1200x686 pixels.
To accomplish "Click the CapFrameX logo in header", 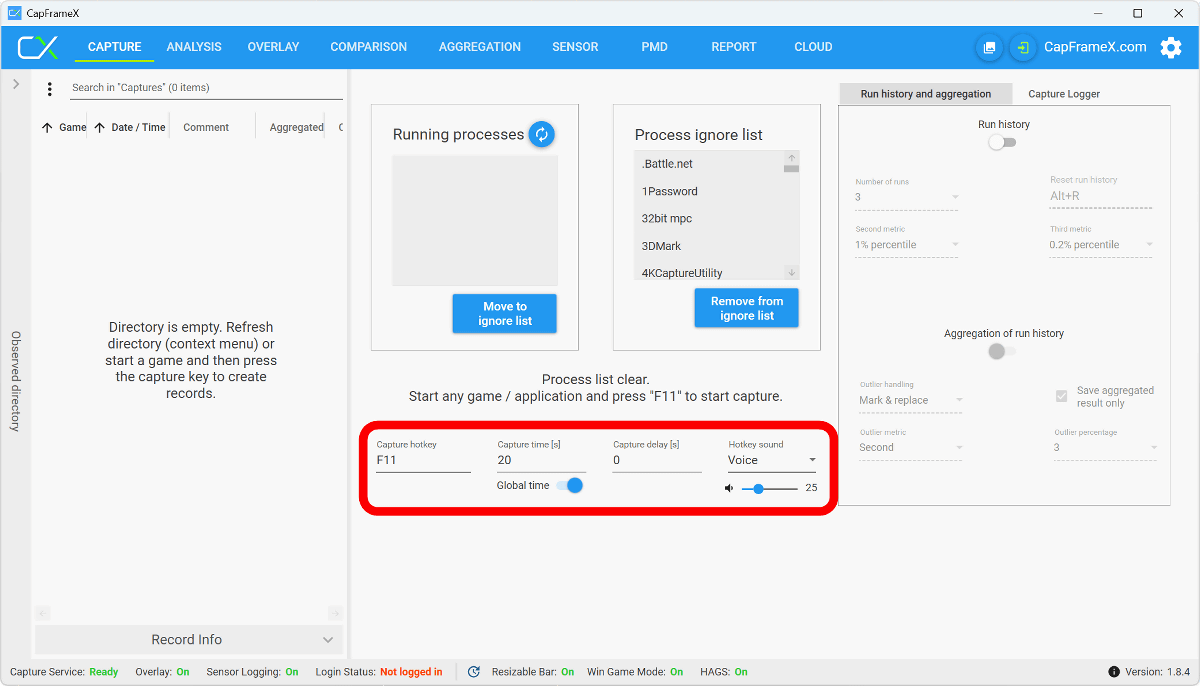I will (x=38, y=47).
